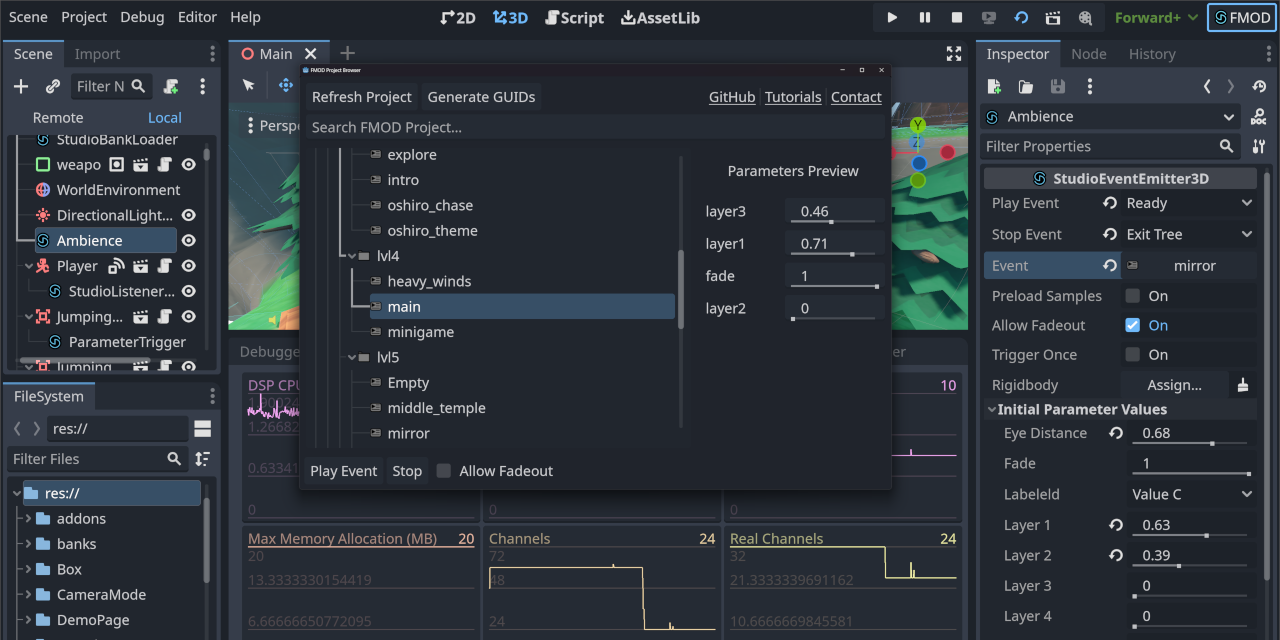Open documentation via the Doc search icon

tap(1258, 114)
